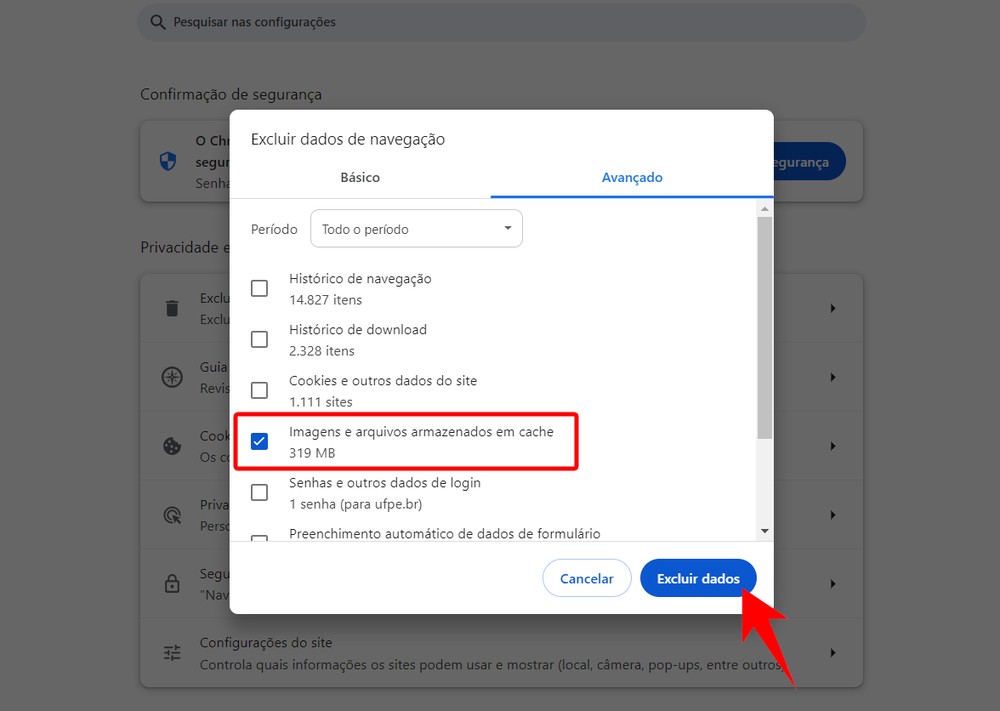Expand the Configurações do site row arrow
Screen dimensions: 1000x711
tap(833, 652)
